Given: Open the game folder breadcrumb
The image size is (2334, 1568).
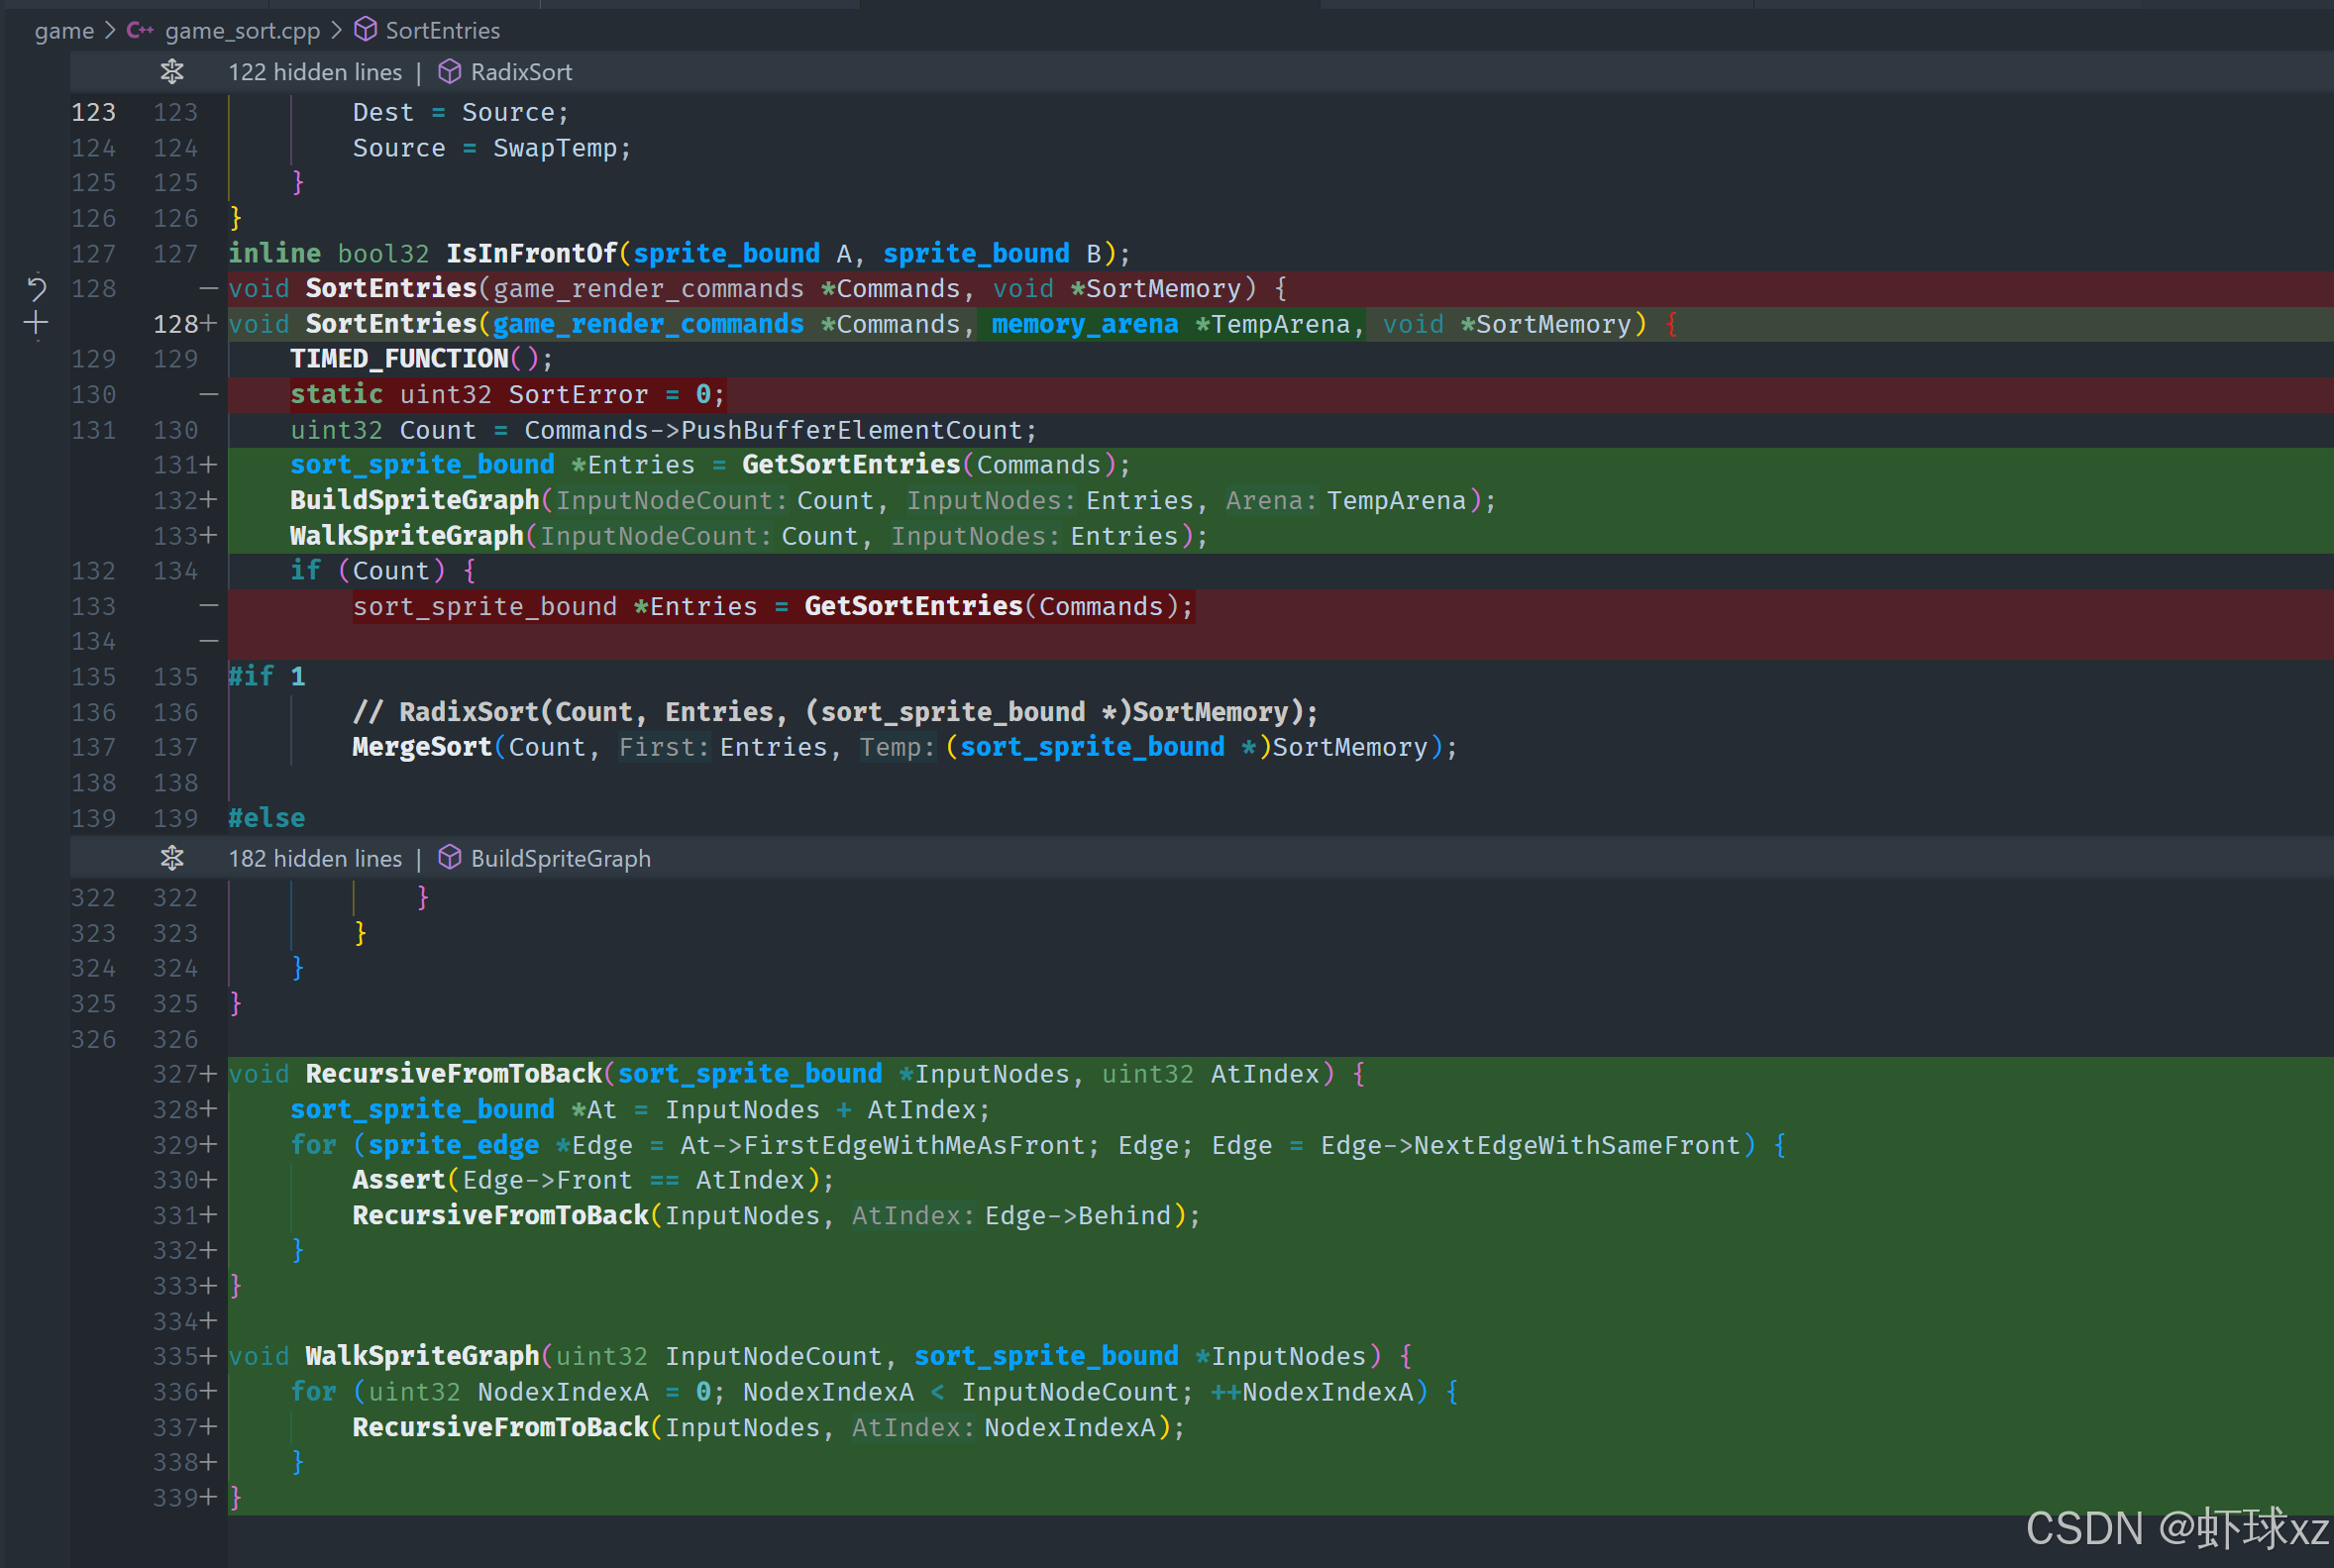Looking at the screenshot, I should tap(64, 30).
